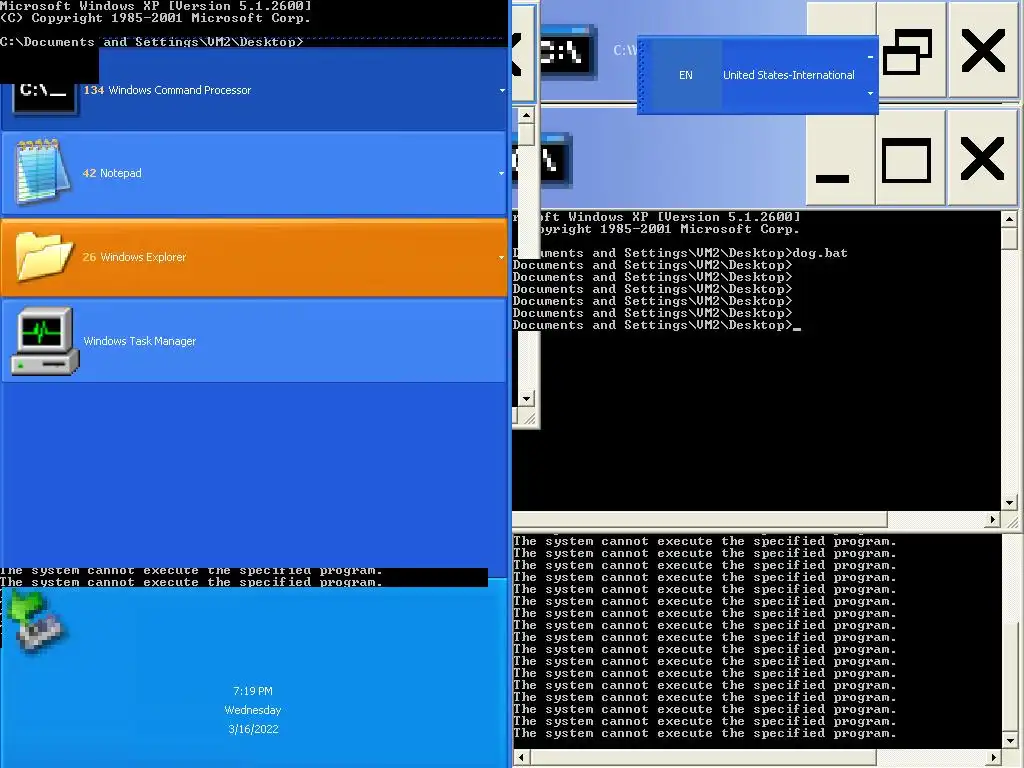
Task: Click the Wednesday day label
Action: coord(253,710)
